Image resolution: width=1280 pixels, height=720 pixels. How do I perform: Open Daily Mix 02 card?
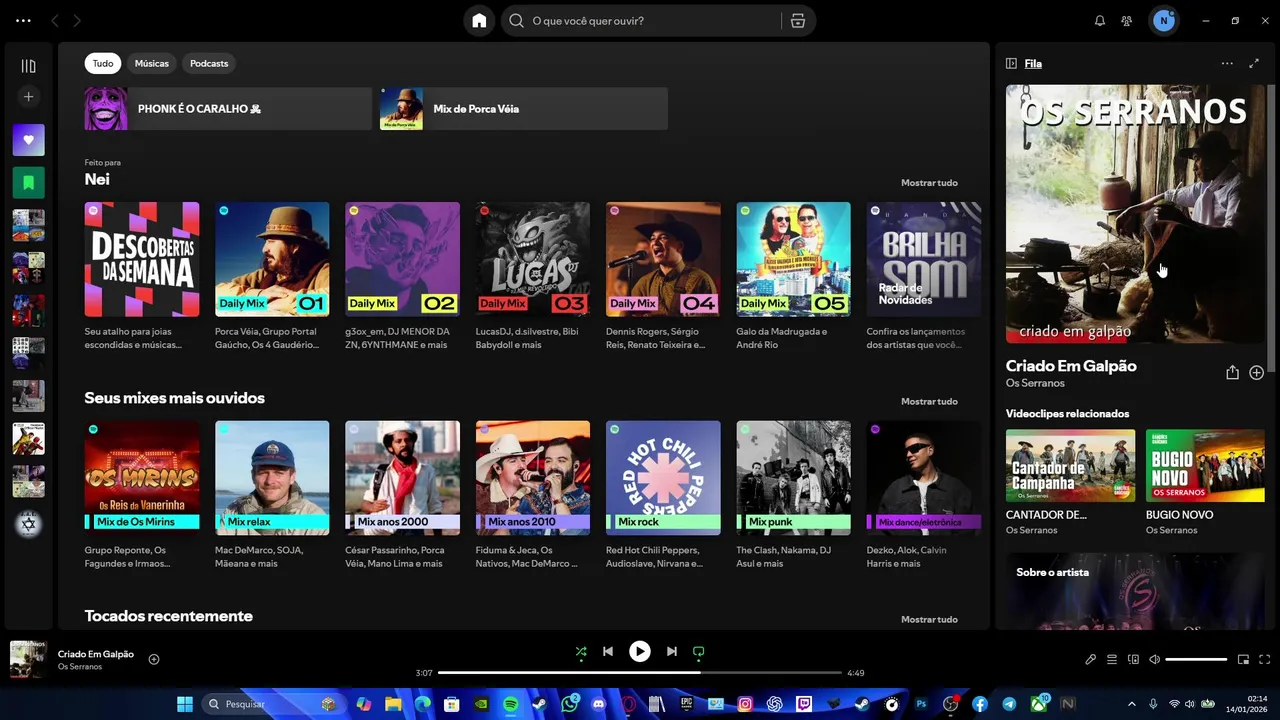point(402,276)
